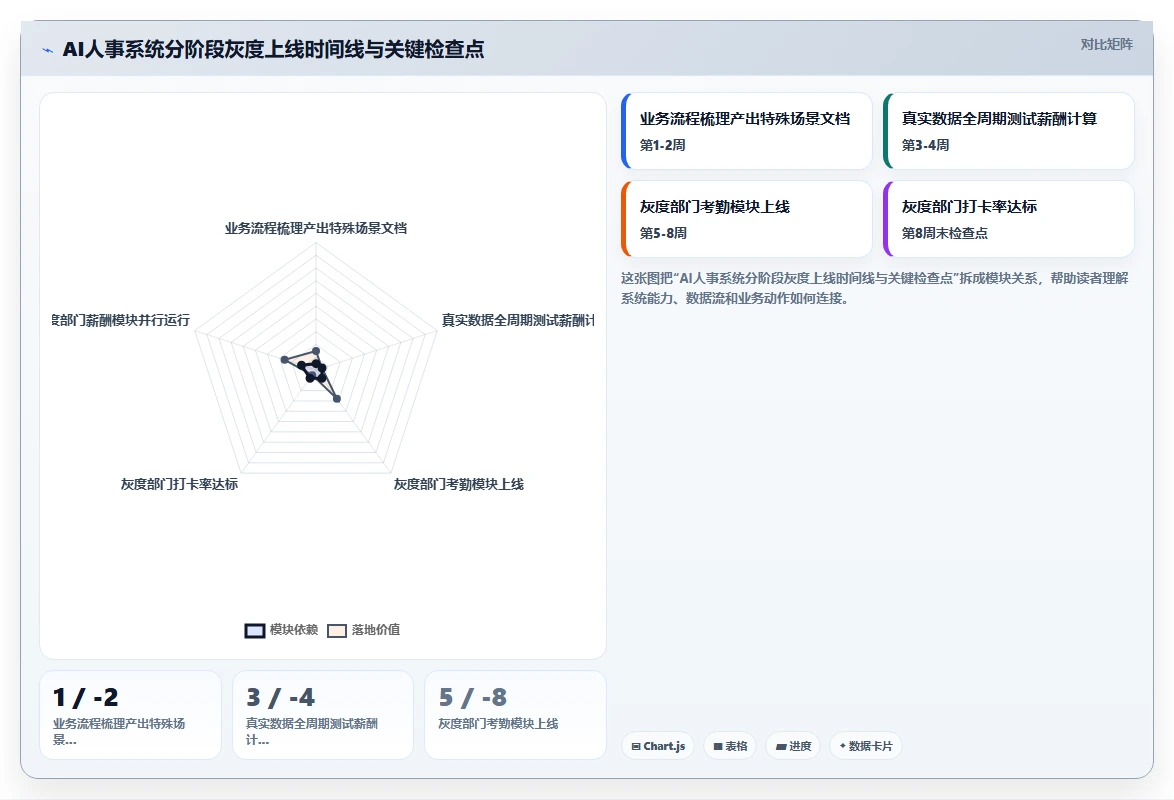Click the radar point on the 灰度部门考勤模块上线 axis
Viewport: 1174px width, 800px height.
337,399
